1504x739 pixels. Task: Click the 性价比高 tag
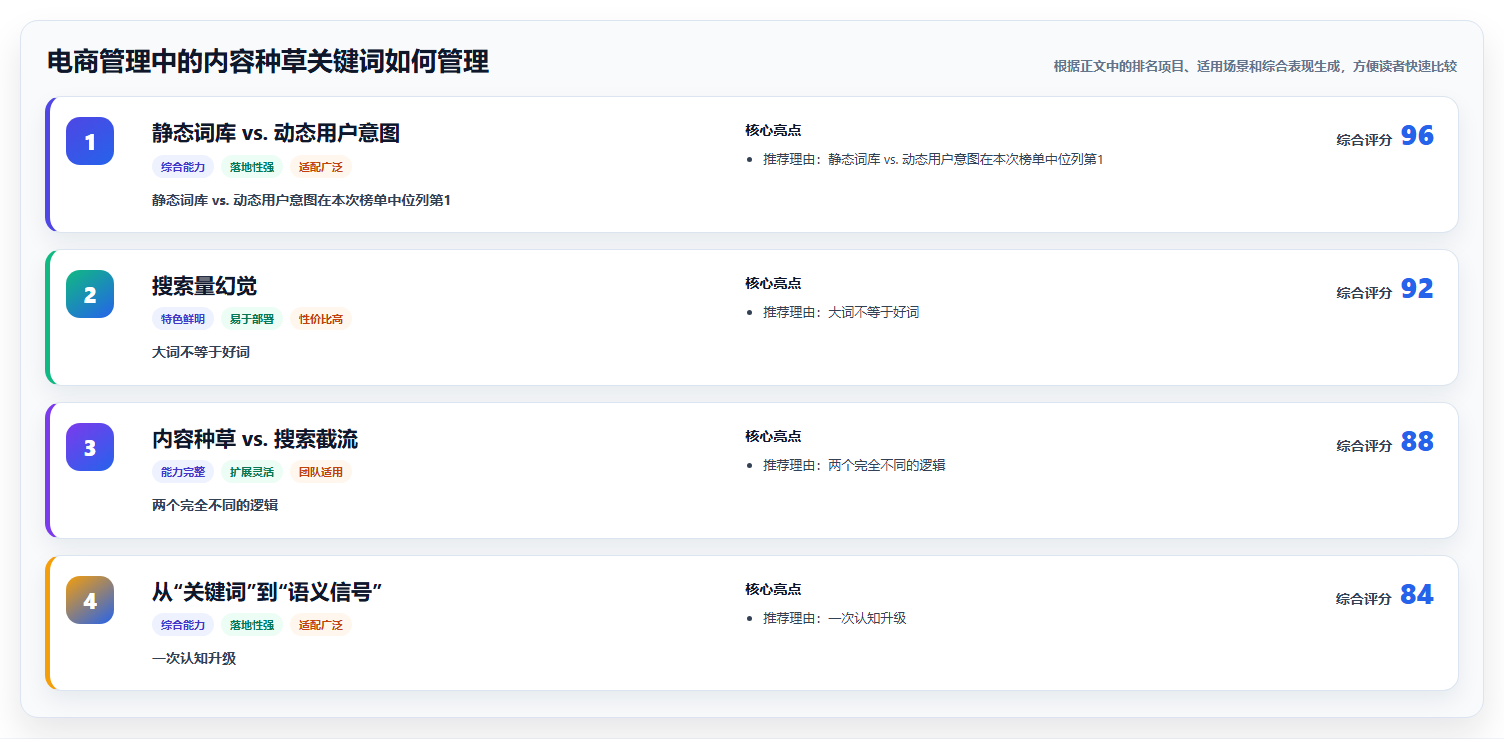tap(321, 320)
